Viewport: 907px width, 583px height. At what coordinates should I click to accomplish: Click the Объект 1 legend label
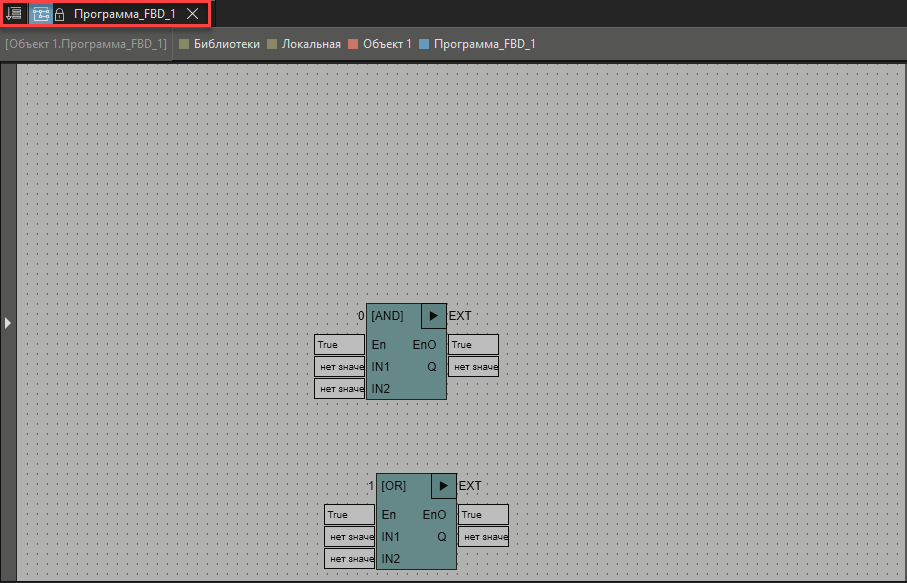(x=387, y=44)
